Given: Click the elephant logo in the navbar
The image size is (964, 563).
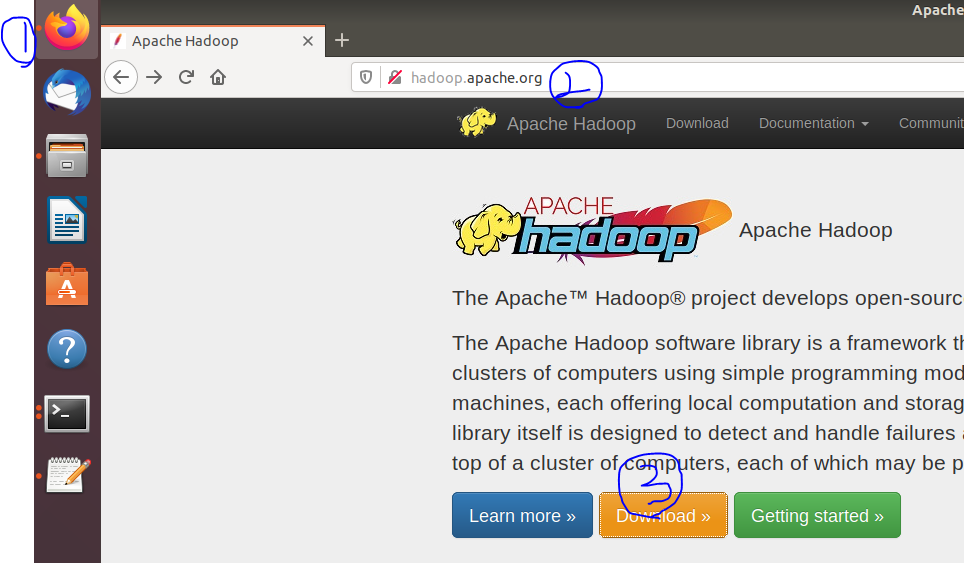Looking at the screenshot, I should coord(477,122).
